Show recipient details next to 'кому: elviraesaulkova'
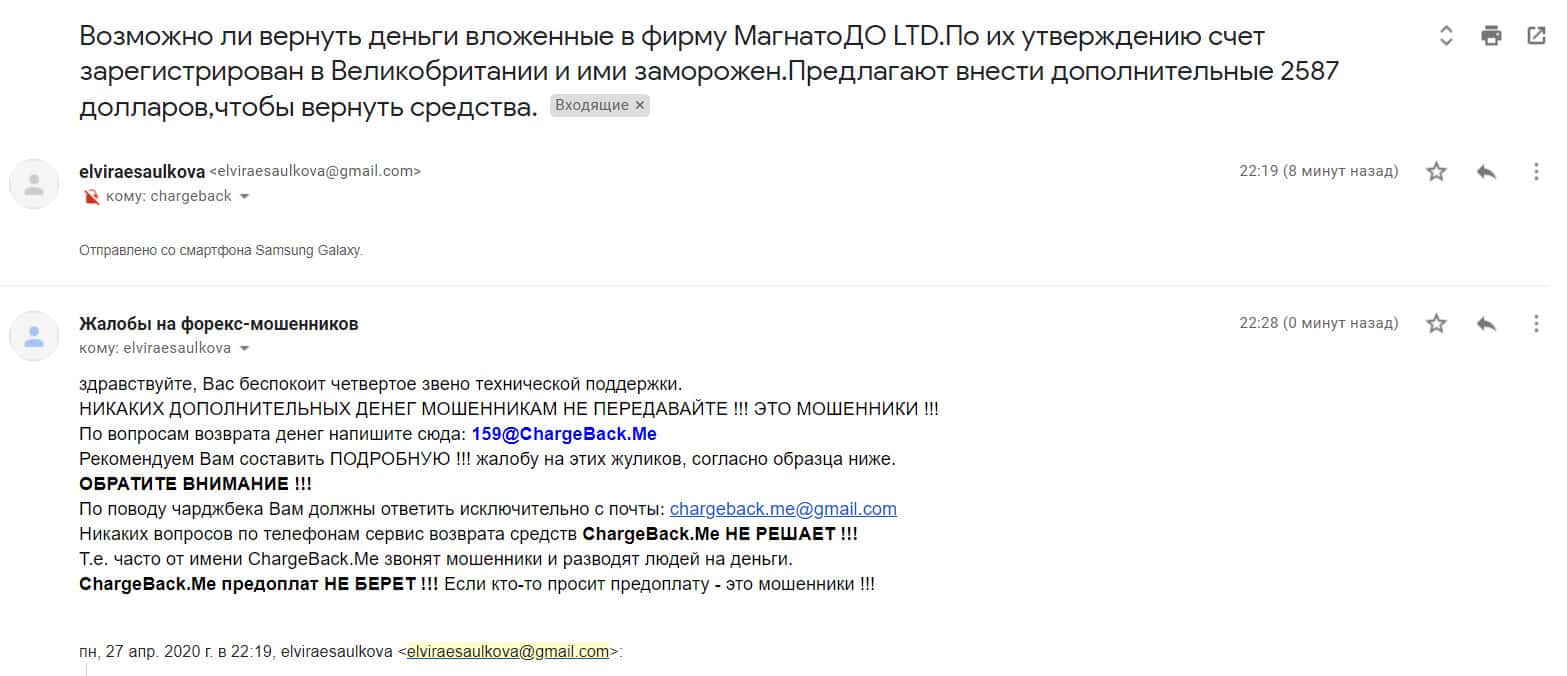Screen dimensions: 1567x676 point(244,349)
